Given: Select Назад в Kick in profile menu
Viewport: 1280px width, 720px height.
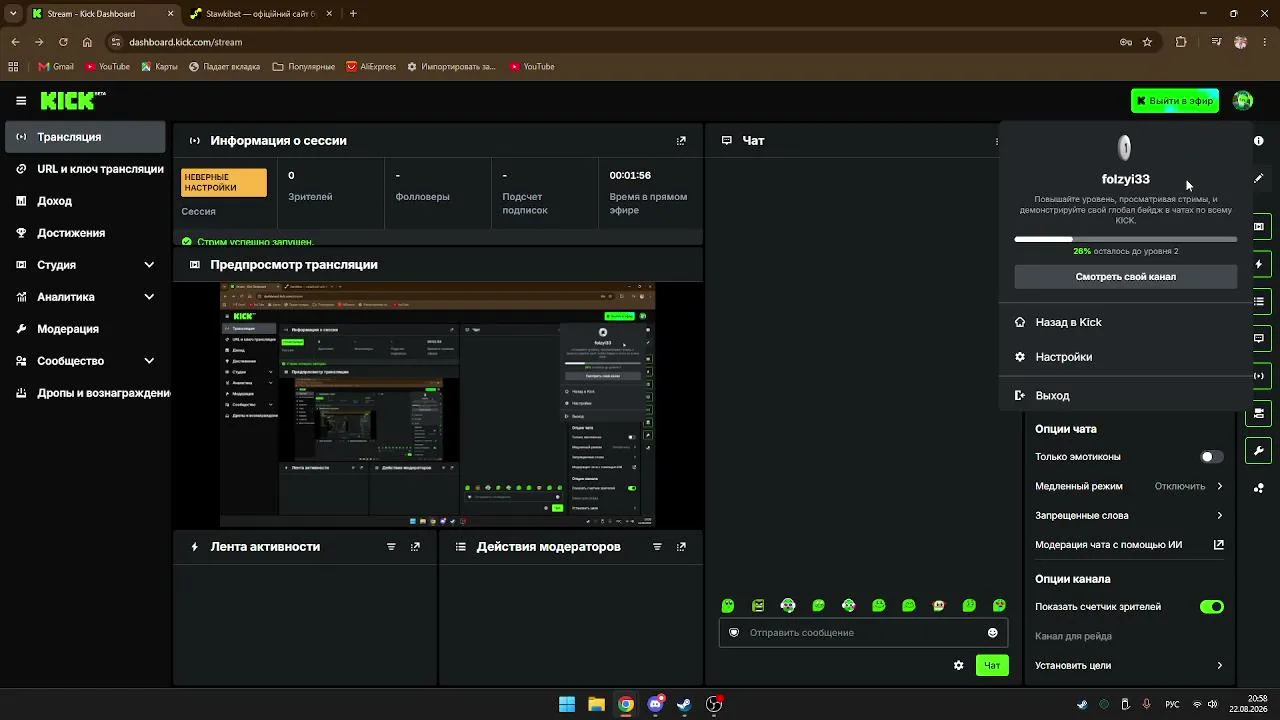Looking at the screenshot, I should pyautogui.click(x=1125, y=322).
